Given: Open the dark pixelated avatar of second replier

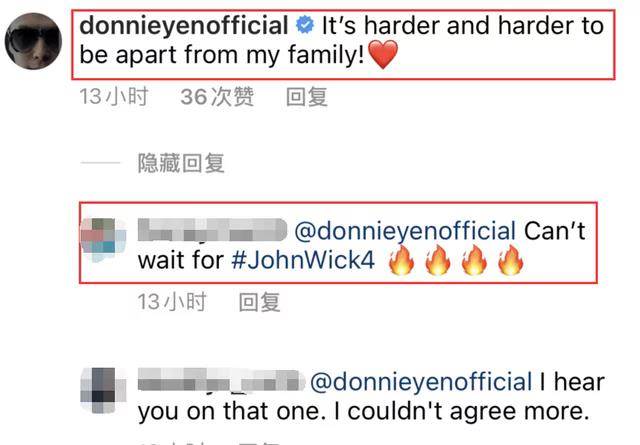Looking at the screenshot, I should pyautogui.click(x=103, y=390).
